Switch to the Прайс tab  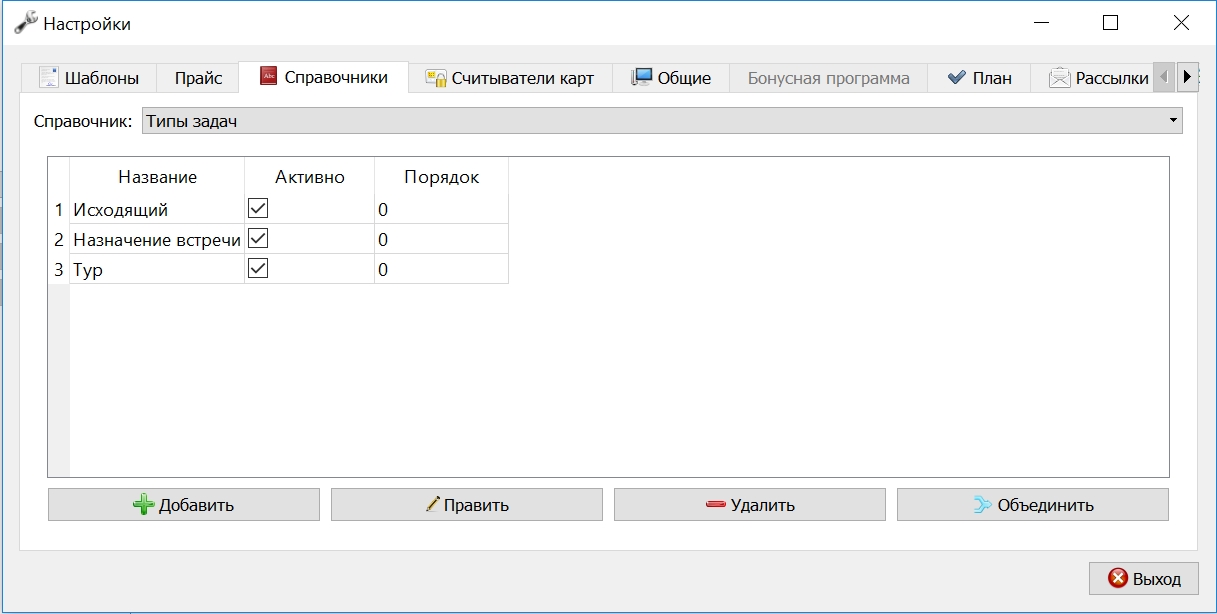[198, 78]
